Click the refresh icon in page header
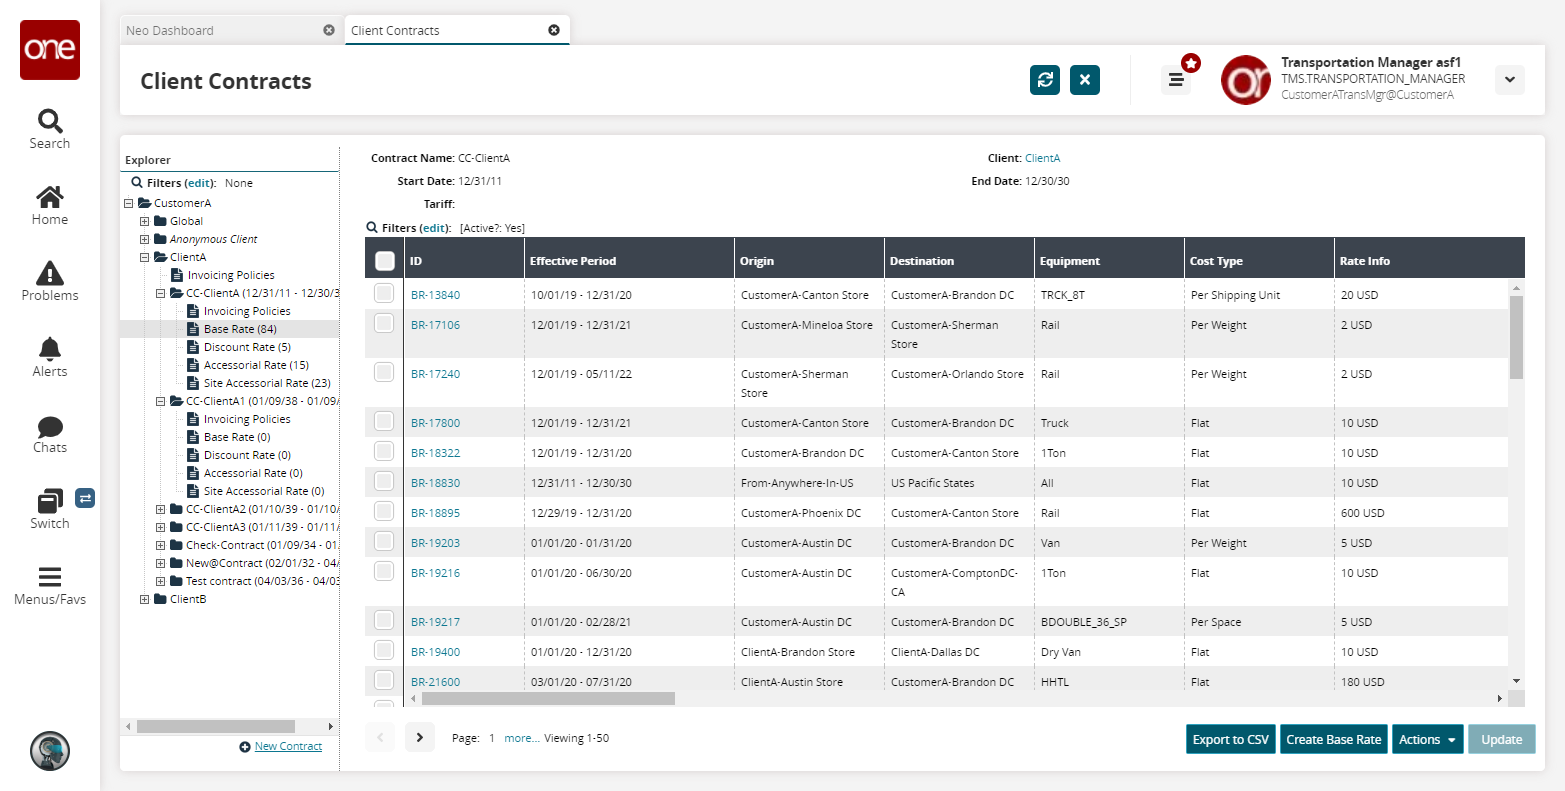Image resolution: width=1565 pixels, height=791 pixels. click(x=1045, y=80)
